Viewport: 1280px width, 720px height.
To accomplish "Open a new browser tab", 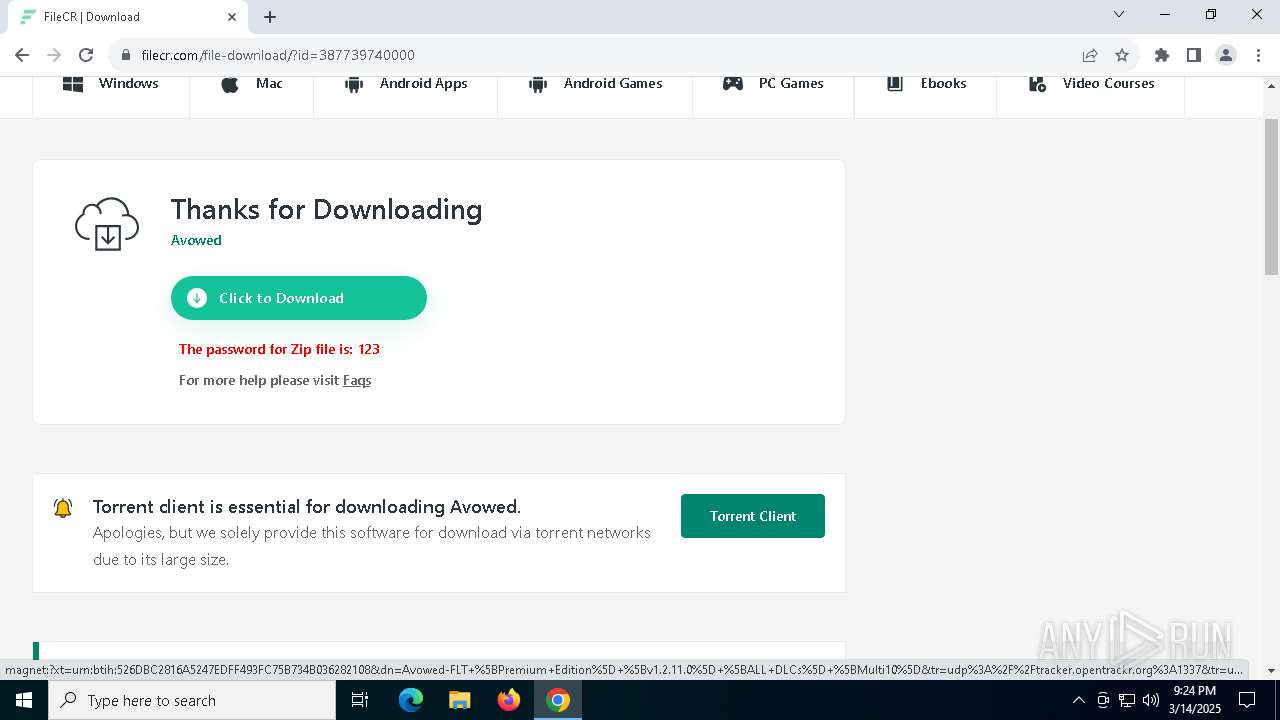I will pos(270,17).
